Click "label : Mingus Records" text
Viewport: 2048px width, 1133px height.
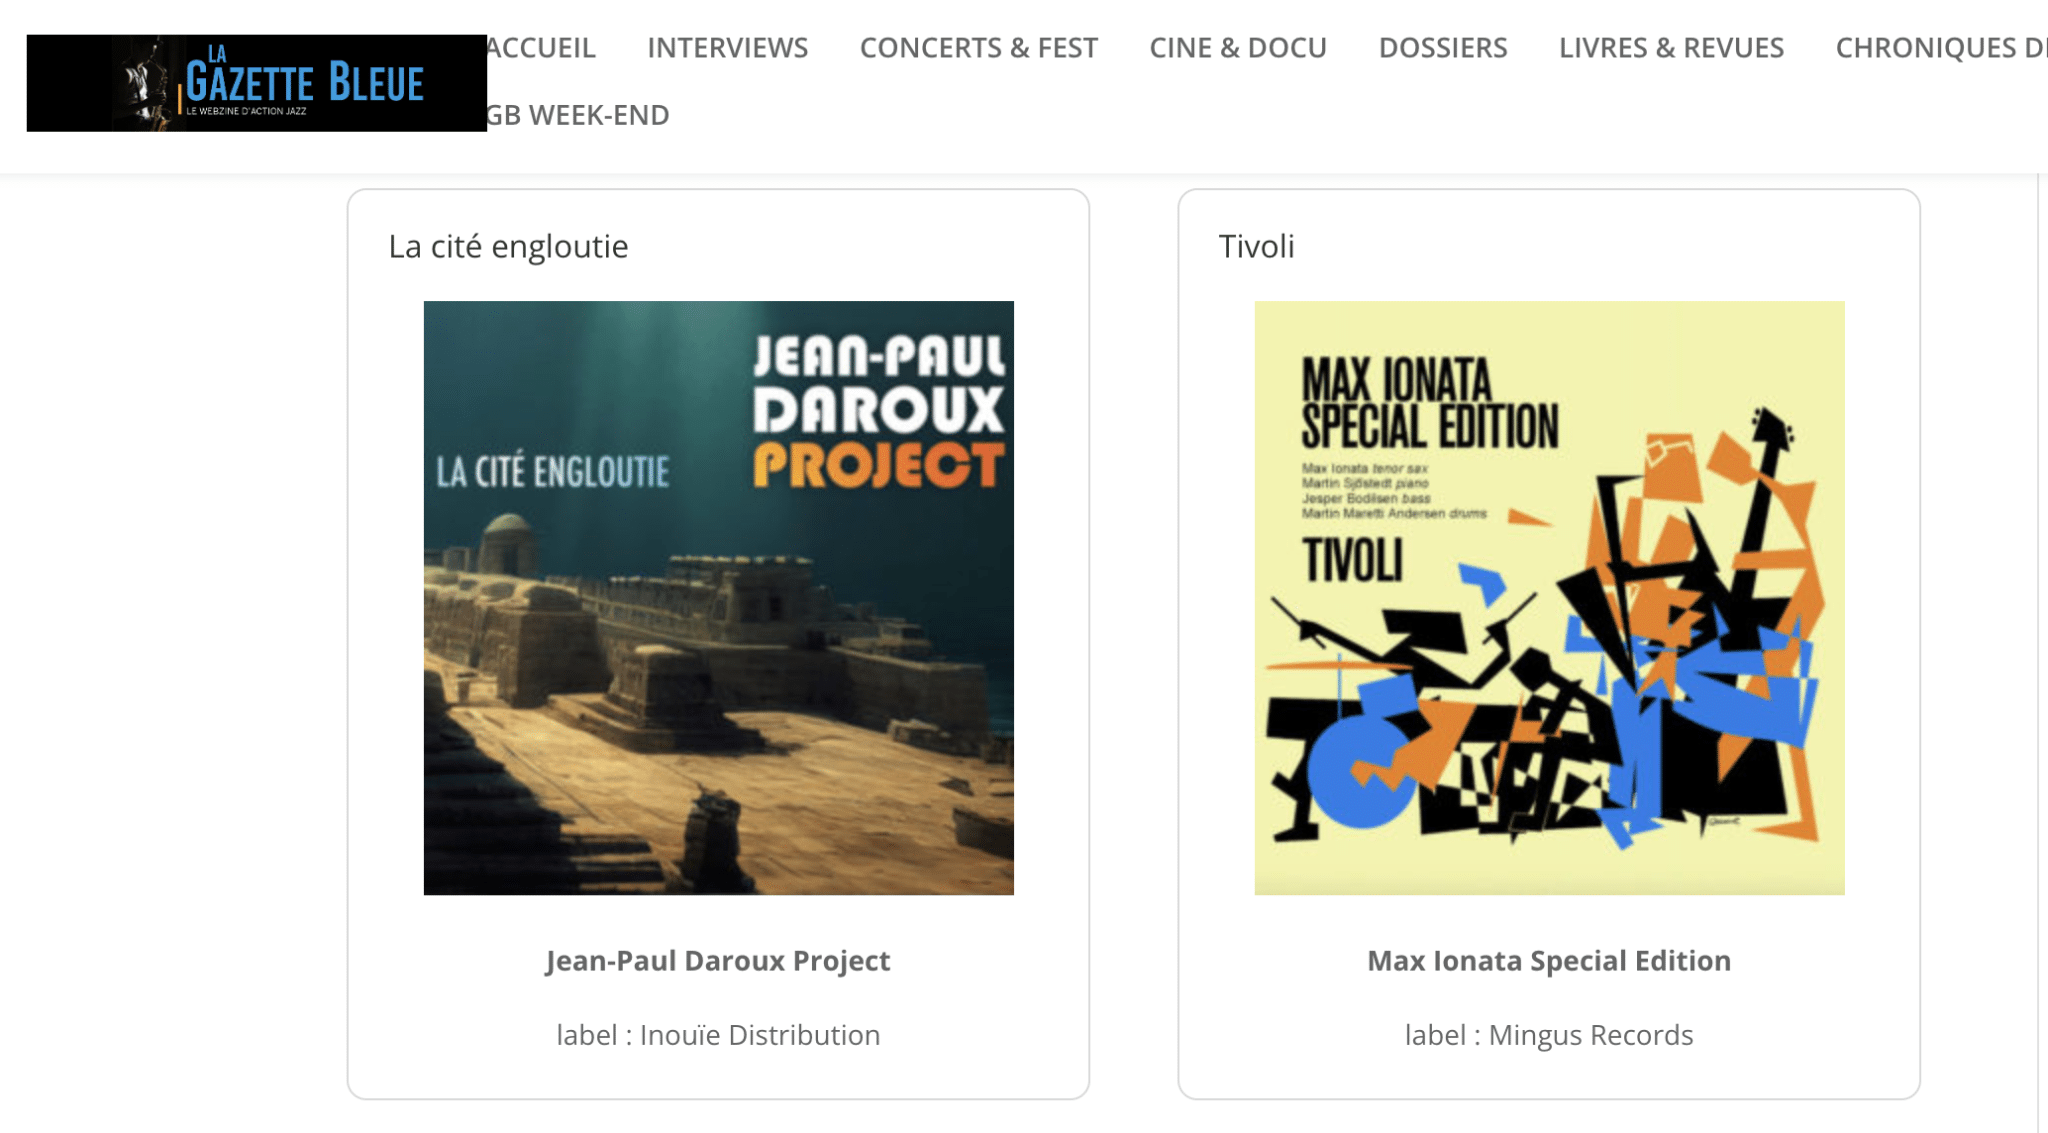click(x=1549, y=1035)
